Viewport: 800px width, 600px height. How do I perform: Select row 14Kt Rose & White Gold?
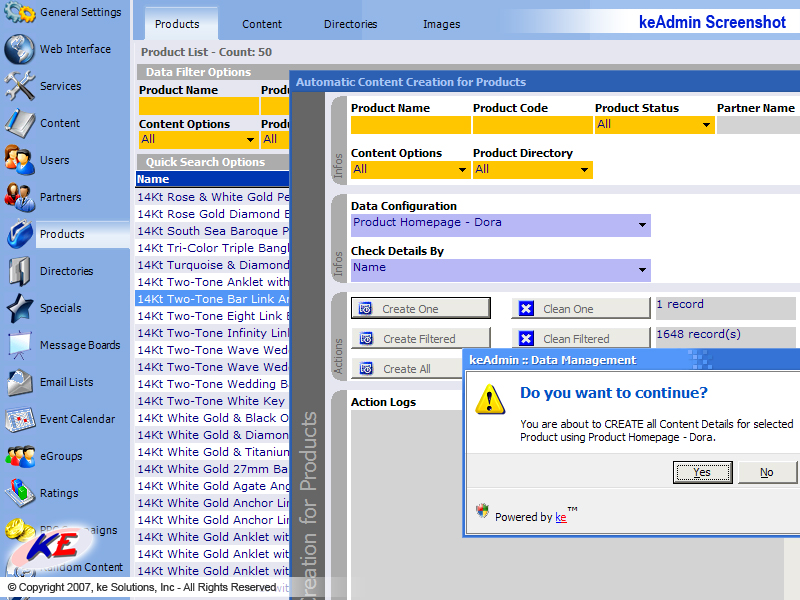(213, 197)
